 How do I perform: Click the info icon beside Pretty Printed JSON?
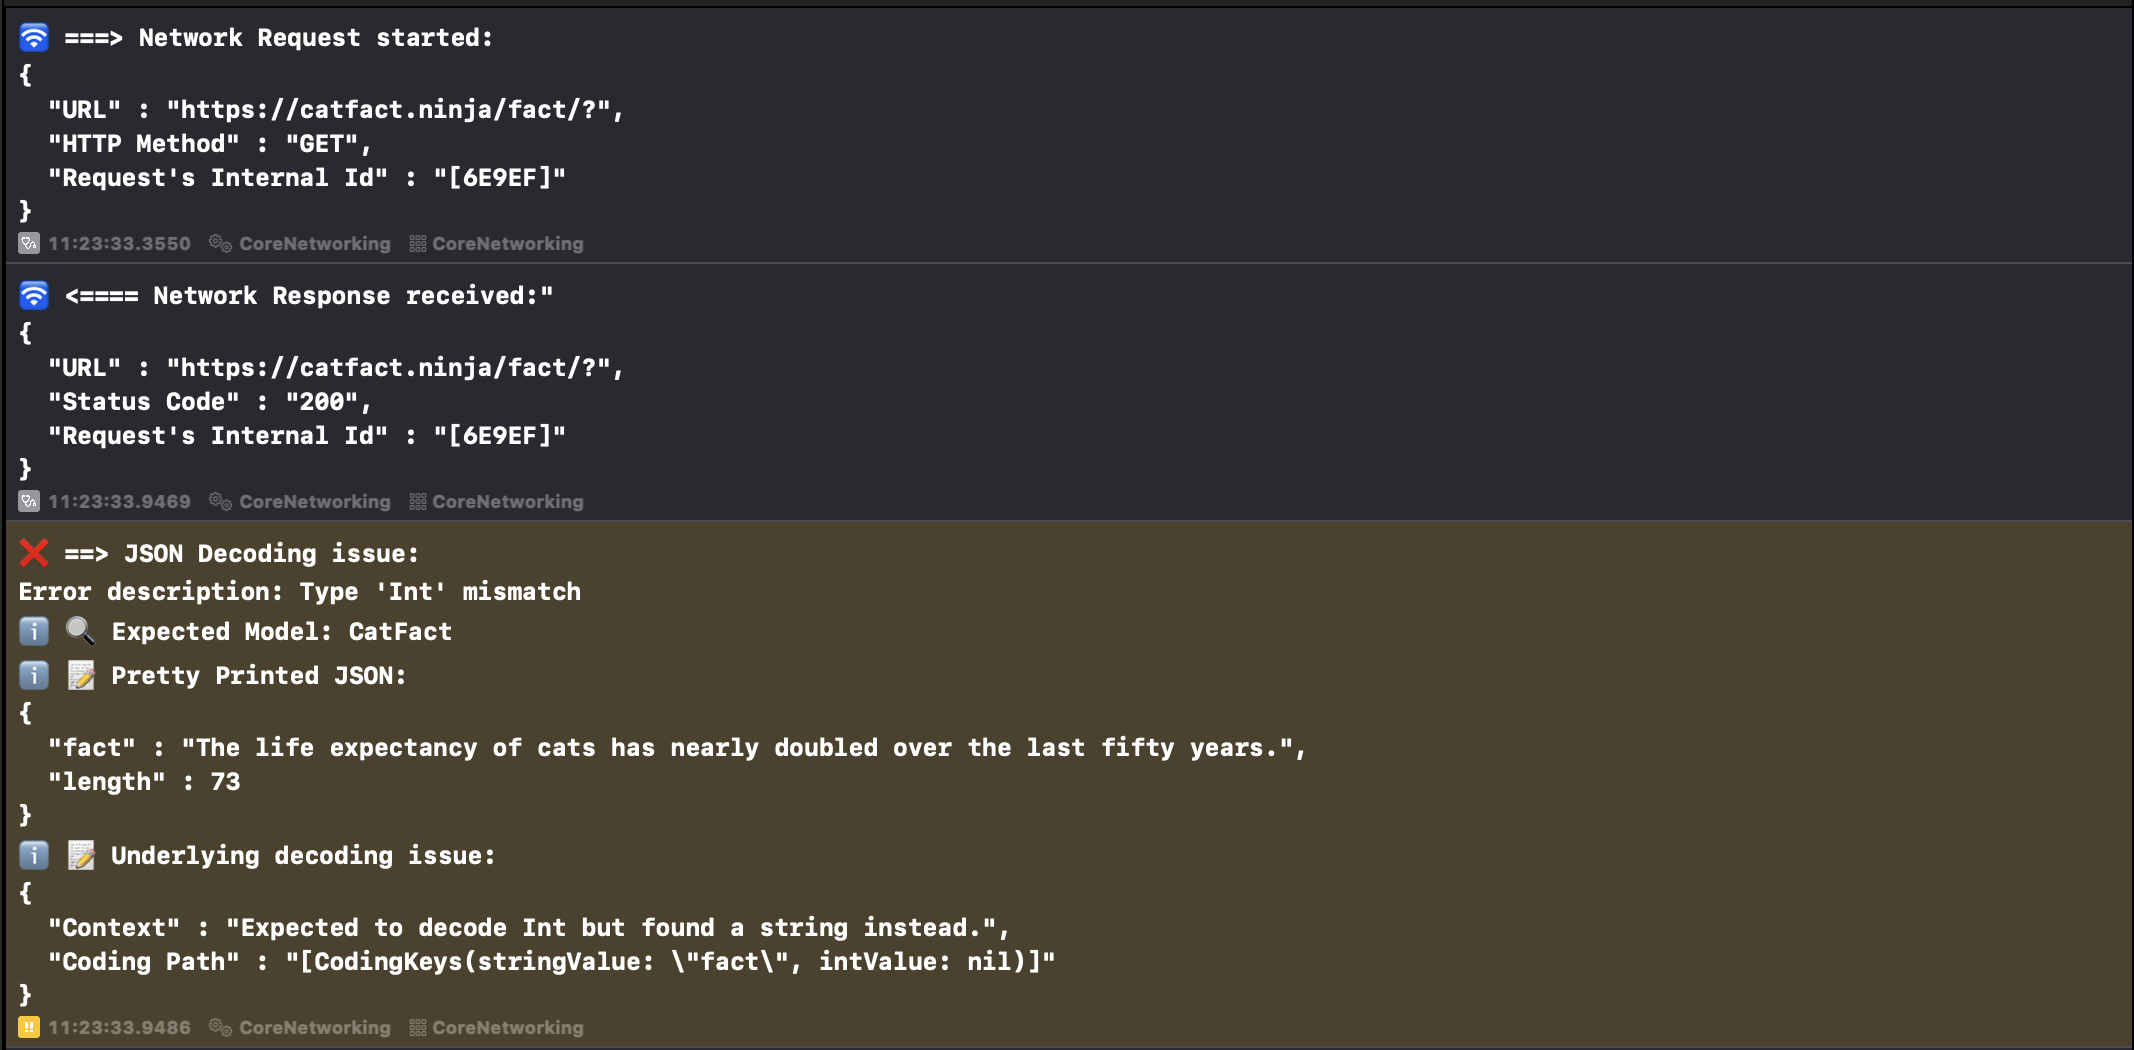34,675
